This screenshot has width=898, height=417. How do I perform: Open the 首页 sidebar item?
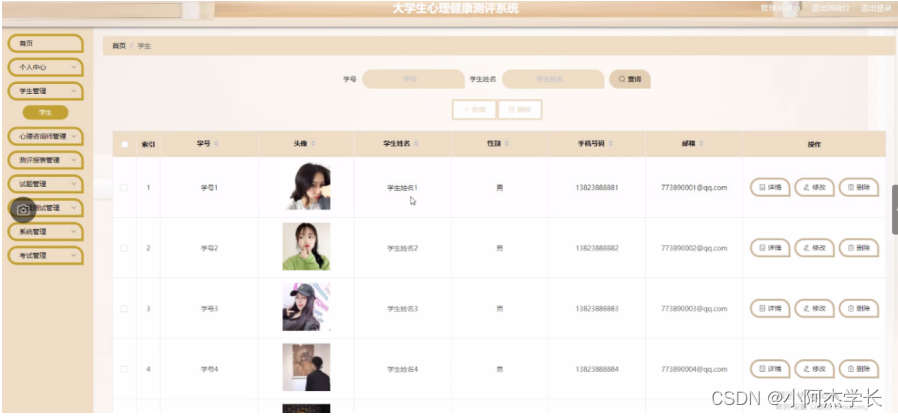point(45,43)
